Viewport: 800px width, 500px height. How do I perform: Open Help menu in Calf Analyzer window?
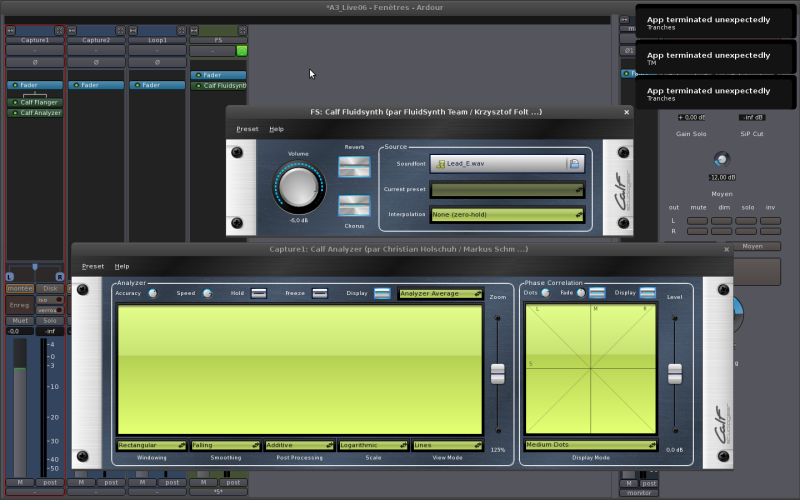pos(122,266)
